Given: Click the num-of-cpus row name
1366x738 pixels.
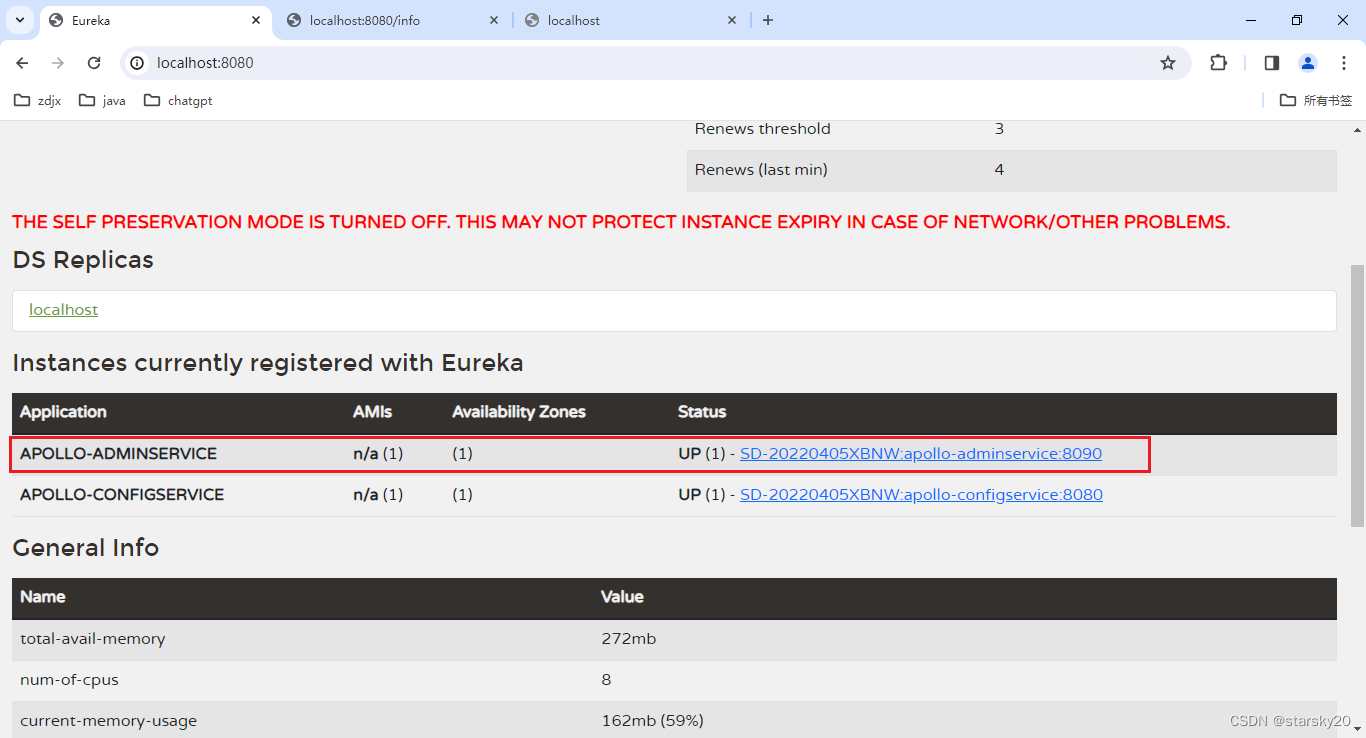Looking at the screenshot, I should (69, 680).
